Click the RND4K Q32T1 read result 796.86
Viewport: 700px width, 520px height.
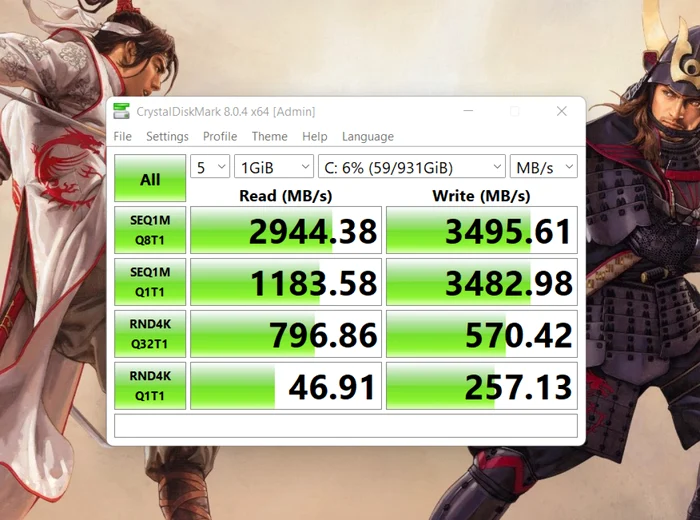click(x=286, y=334)
